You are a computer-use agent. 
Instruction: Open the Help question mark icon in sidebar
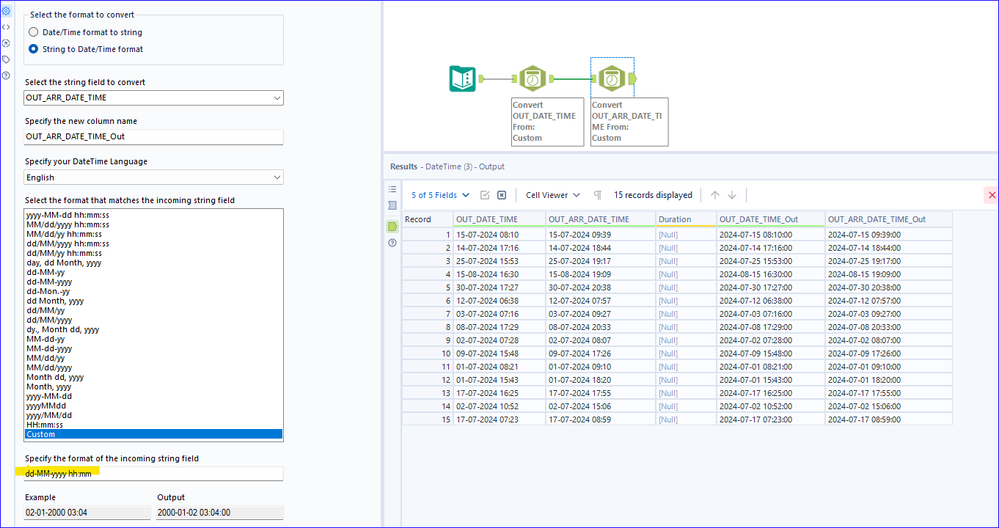point(6,76)
